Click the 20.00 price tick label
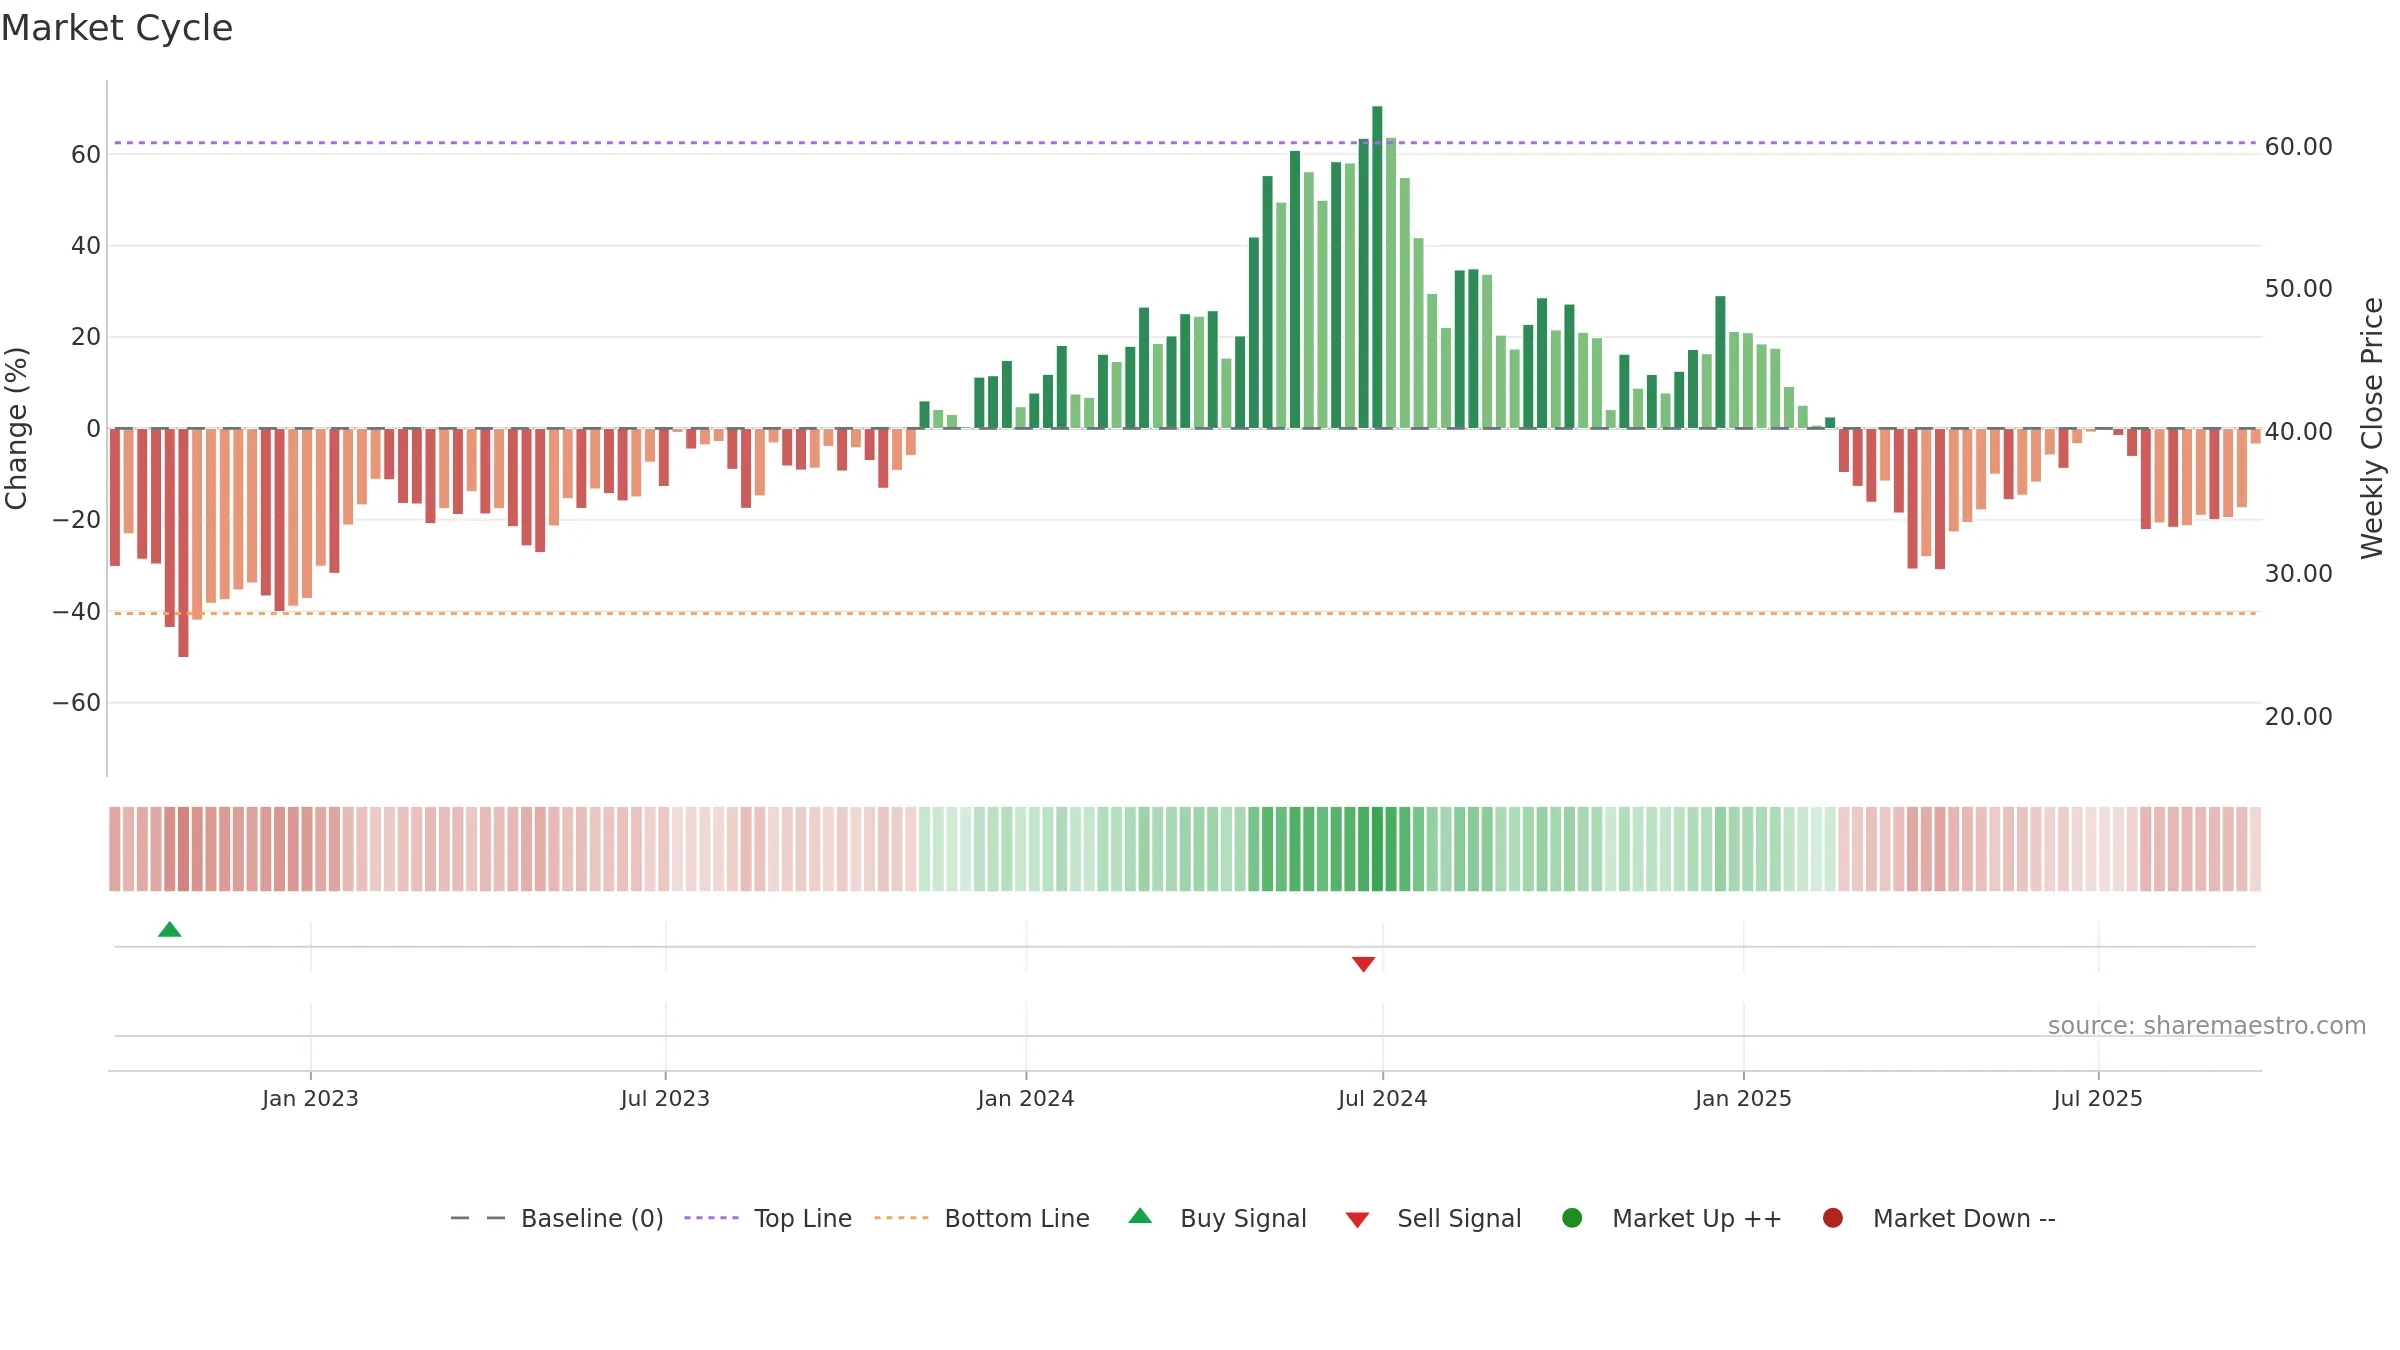The image size is (2400, 1350). [x=2299, y=717]
